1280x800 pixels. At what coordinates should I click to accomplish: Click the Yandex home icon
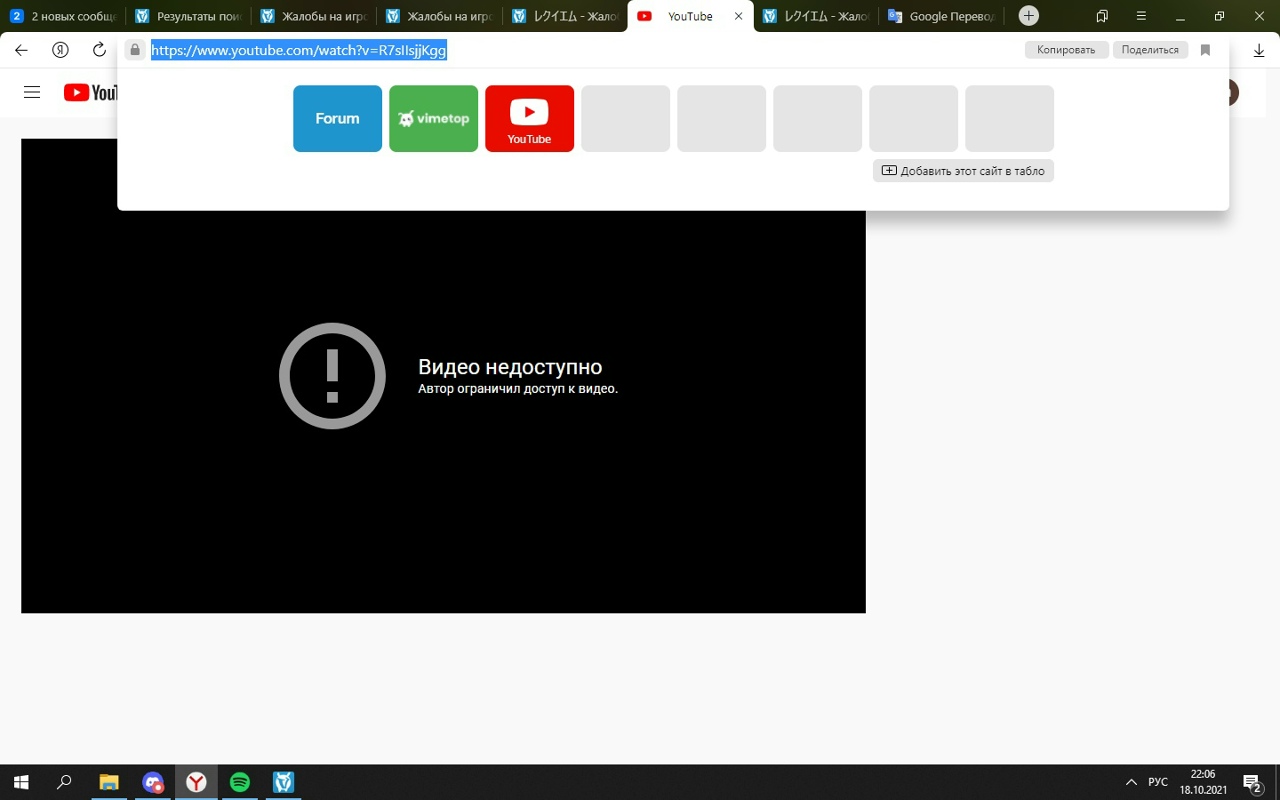point(60,50)
